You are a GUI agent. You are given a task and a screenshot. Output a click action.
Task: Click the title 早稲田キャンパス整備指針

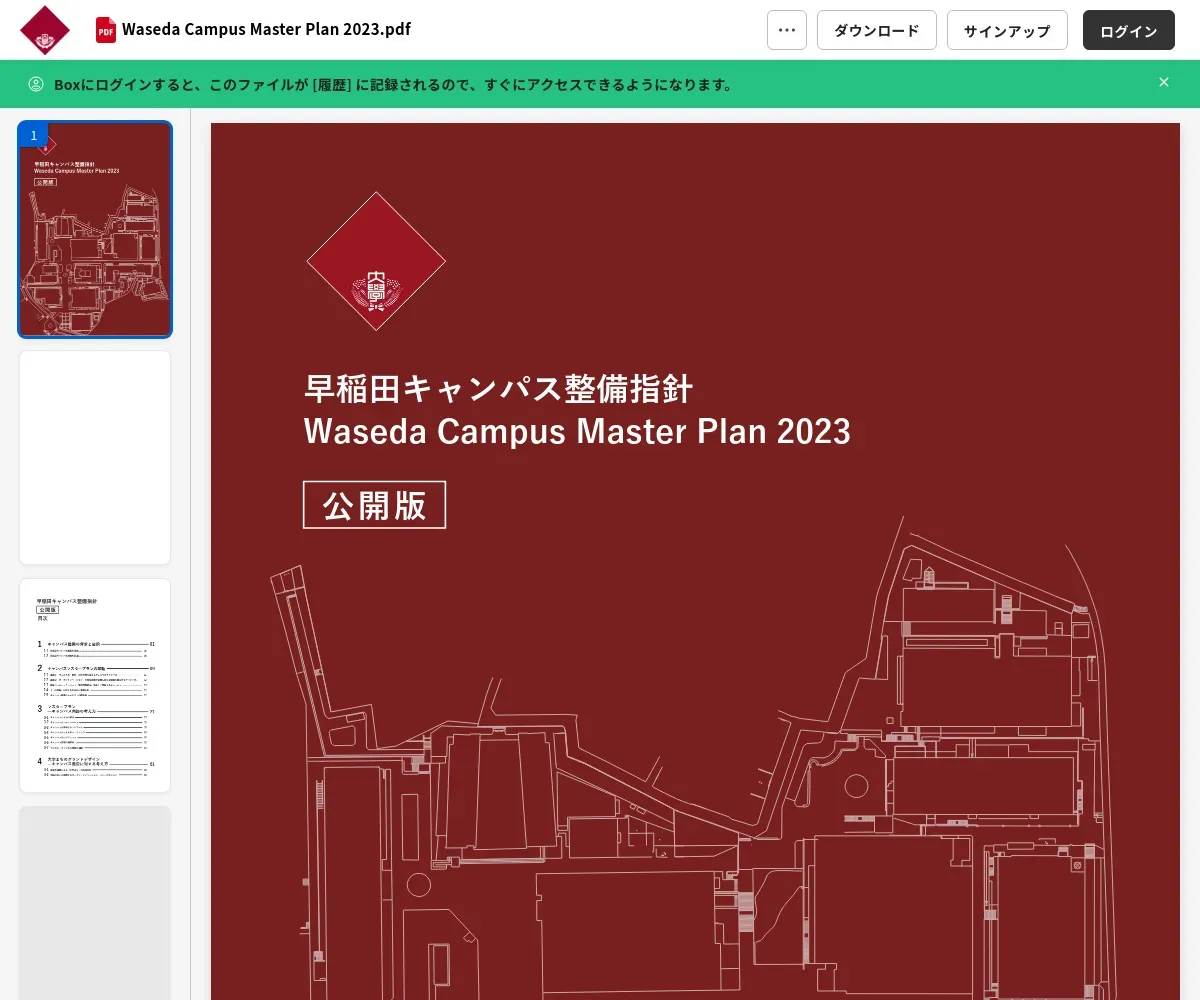pyautogui.click(x=498, y=388)
